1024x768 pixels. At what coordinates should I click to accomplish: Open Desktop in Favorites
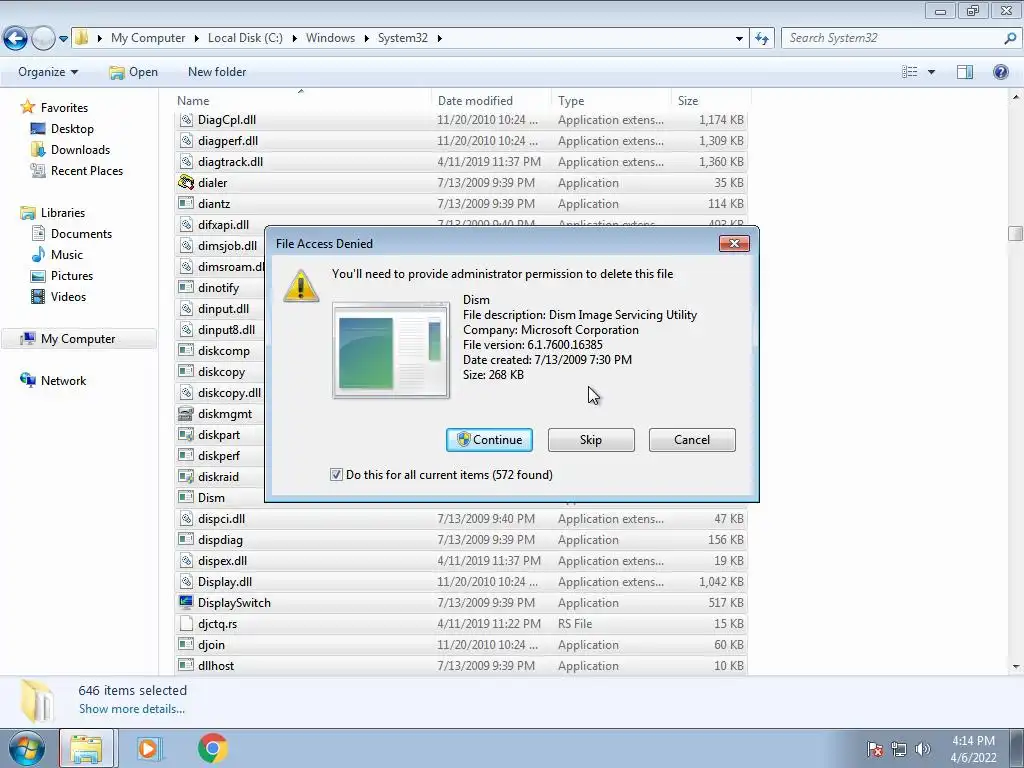(x=63, y=129)
